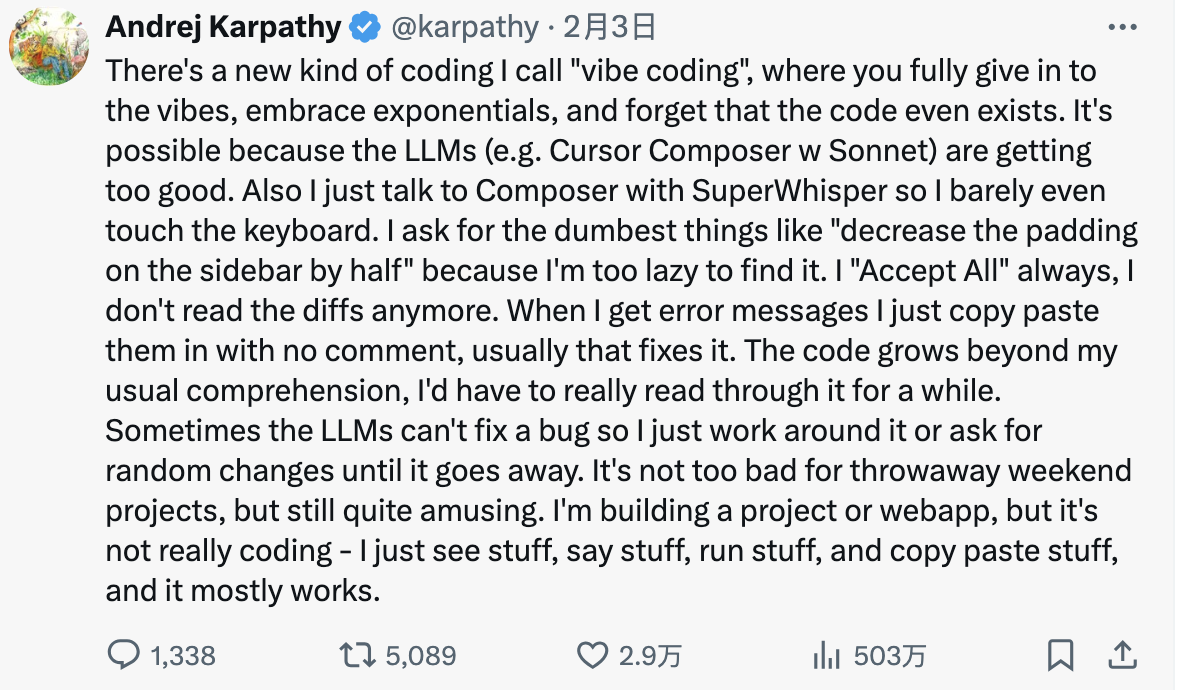Click the retweet arrows icon

tap(358, 655)
